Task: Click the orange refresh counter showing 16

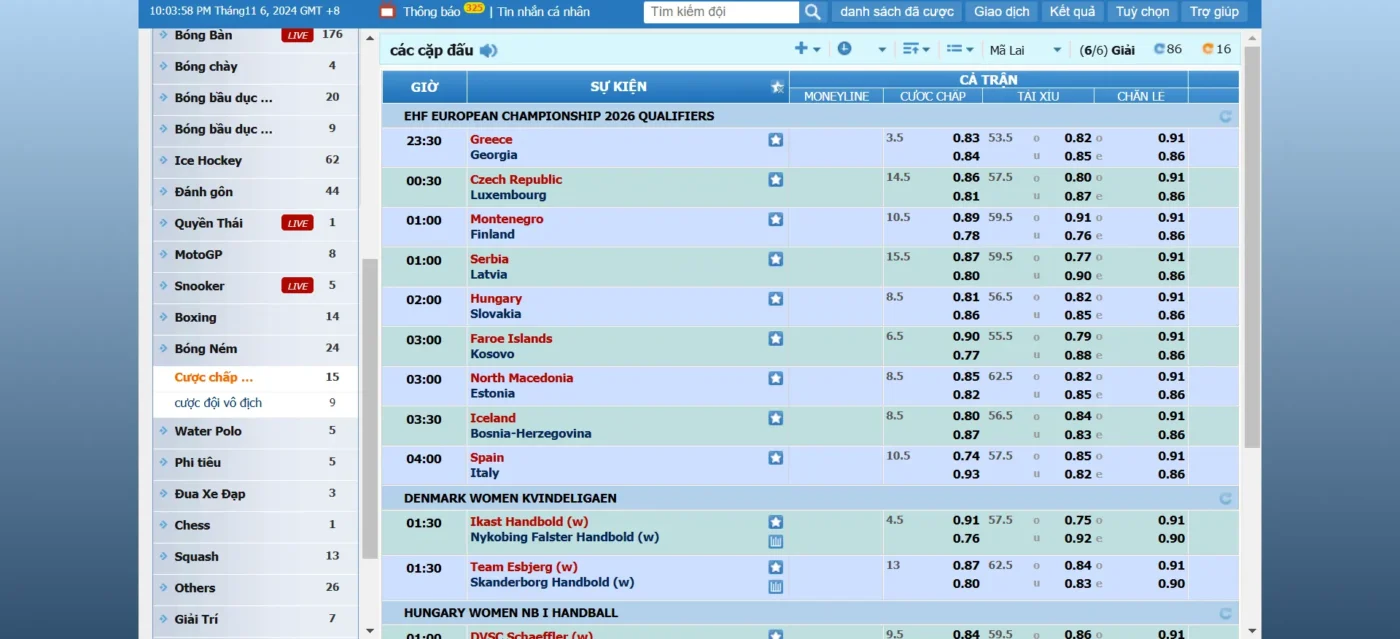Action: pos(1216,49)
